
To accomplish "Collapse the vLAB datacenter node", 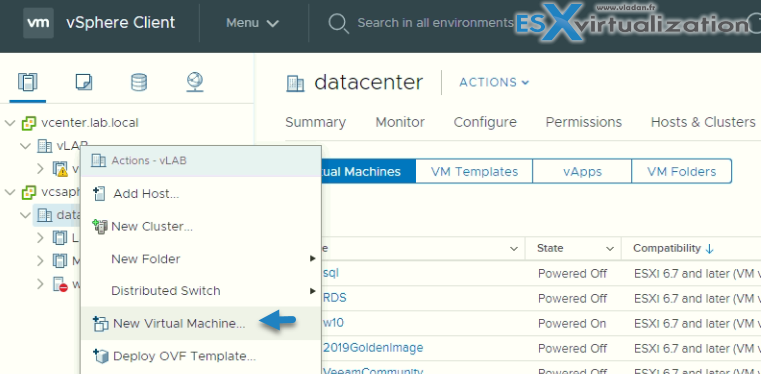I will point(26,146).
